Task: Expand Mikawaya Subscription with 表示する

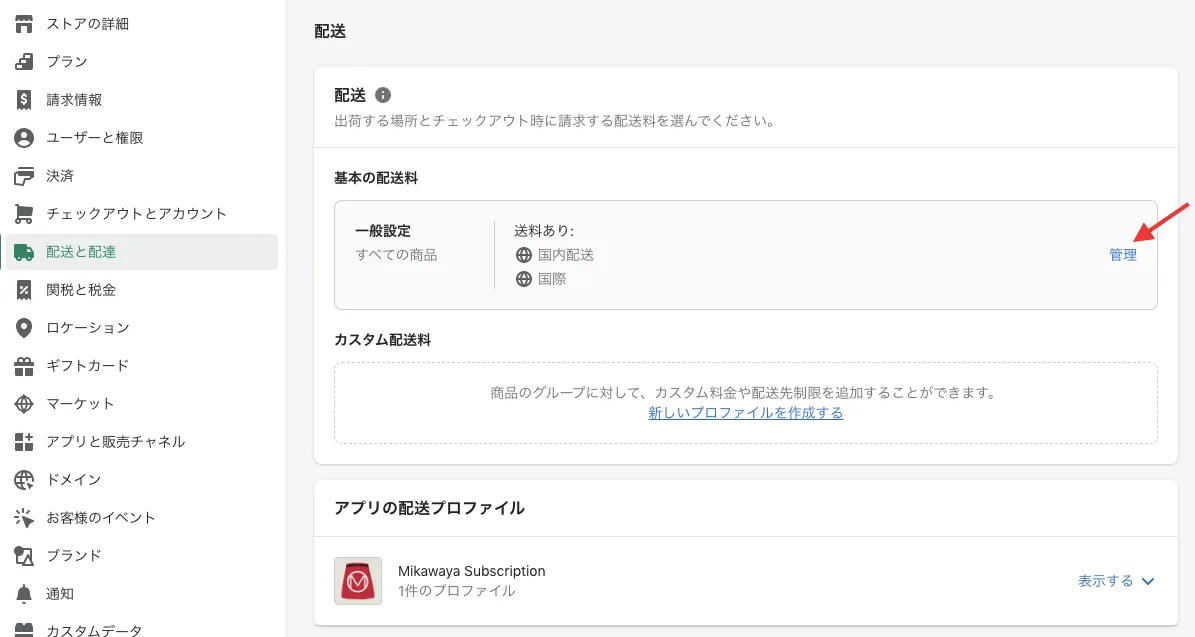Action: pos(1105,581)
